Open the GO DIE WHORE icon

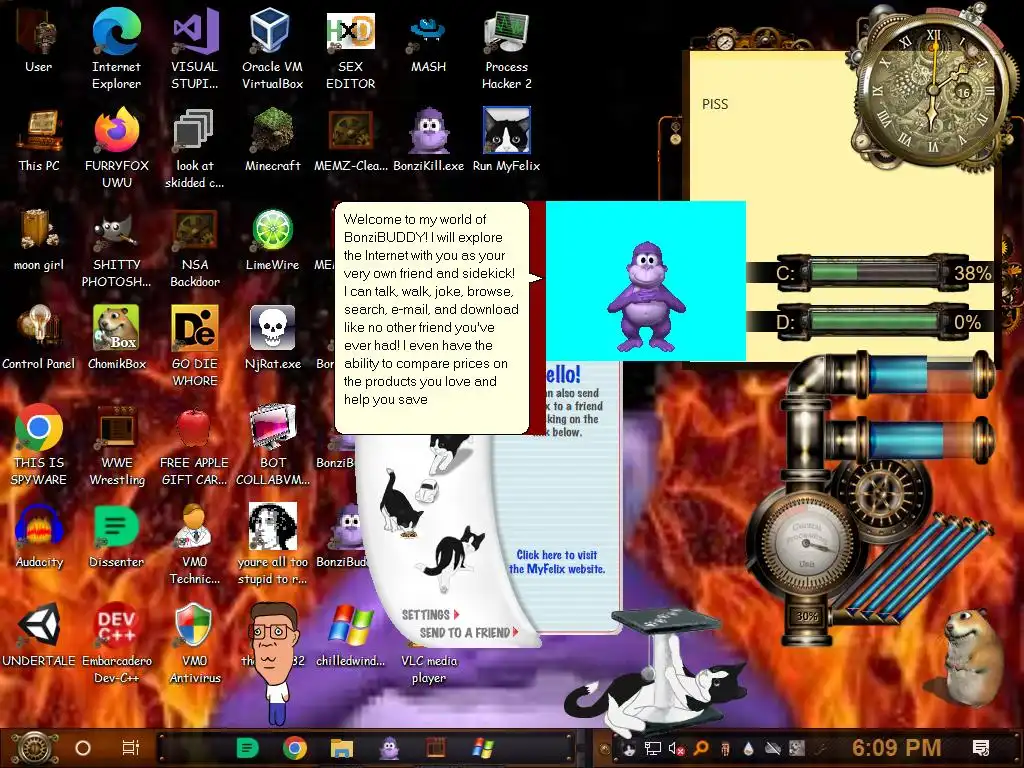(x=195, y=346)
